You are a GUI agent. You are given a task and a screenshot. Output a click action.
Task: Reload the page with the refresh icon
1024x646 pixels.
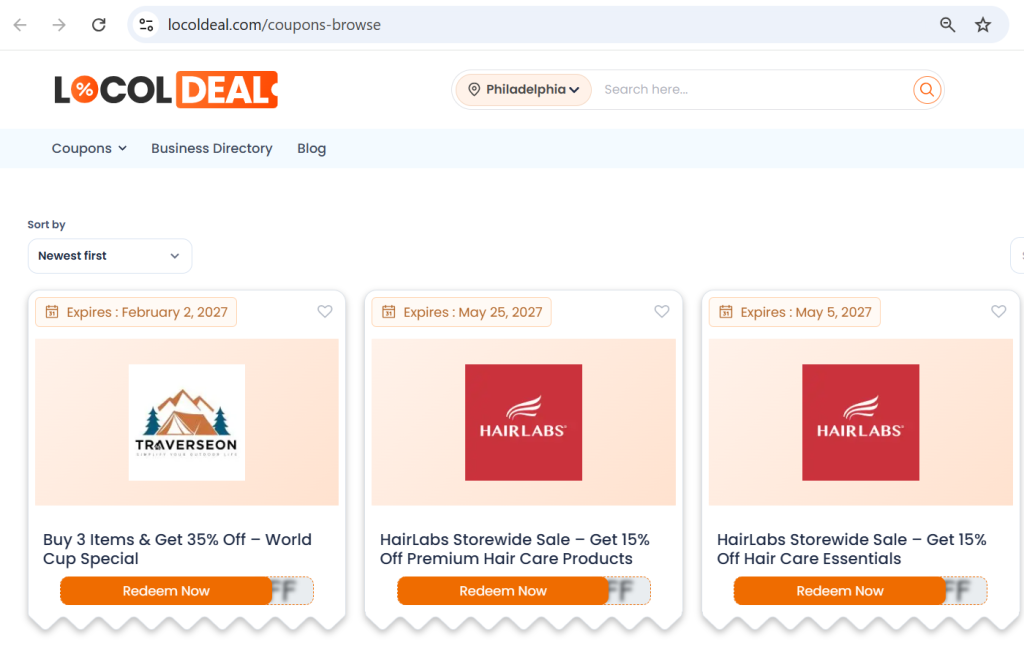pos(99,25)
